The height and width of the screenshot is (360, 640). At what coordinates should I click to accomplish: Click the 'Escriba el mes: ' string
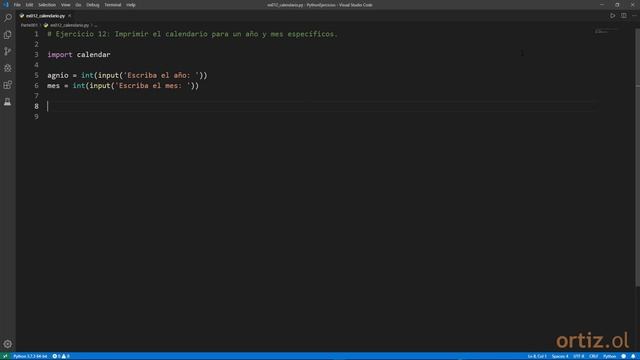tap(153, 86)
